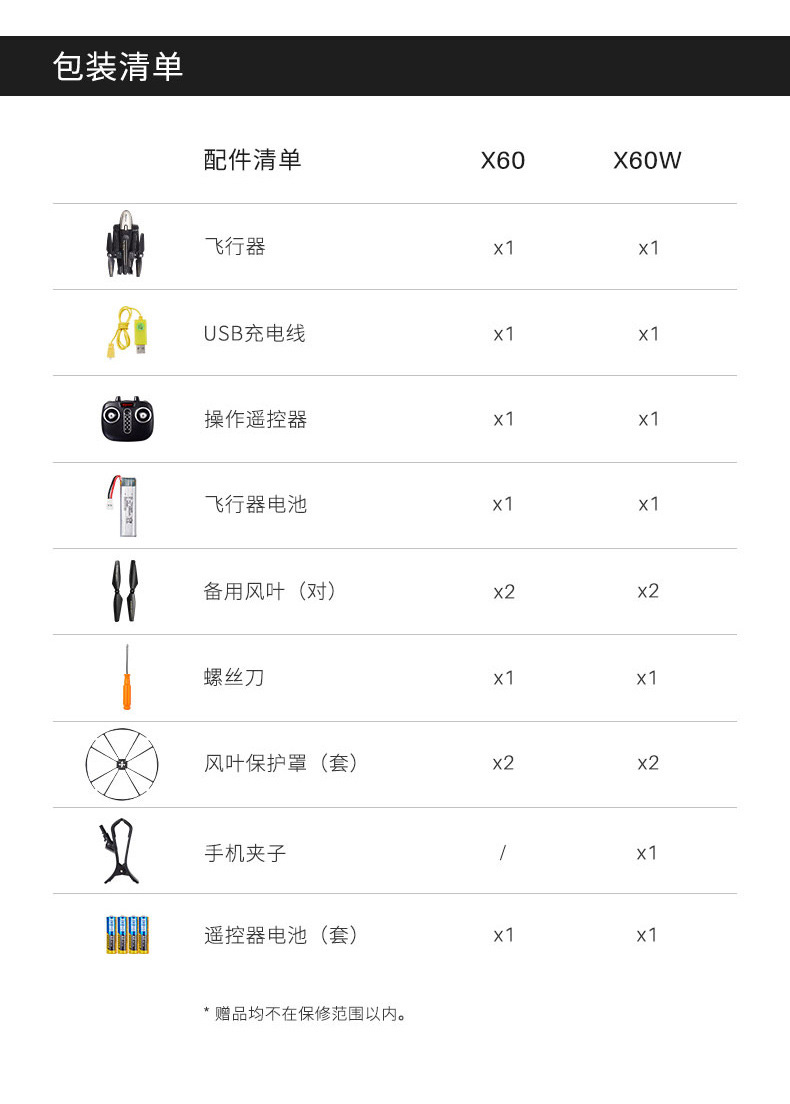Click the 包装清单 header title

[x=118, y=67]
